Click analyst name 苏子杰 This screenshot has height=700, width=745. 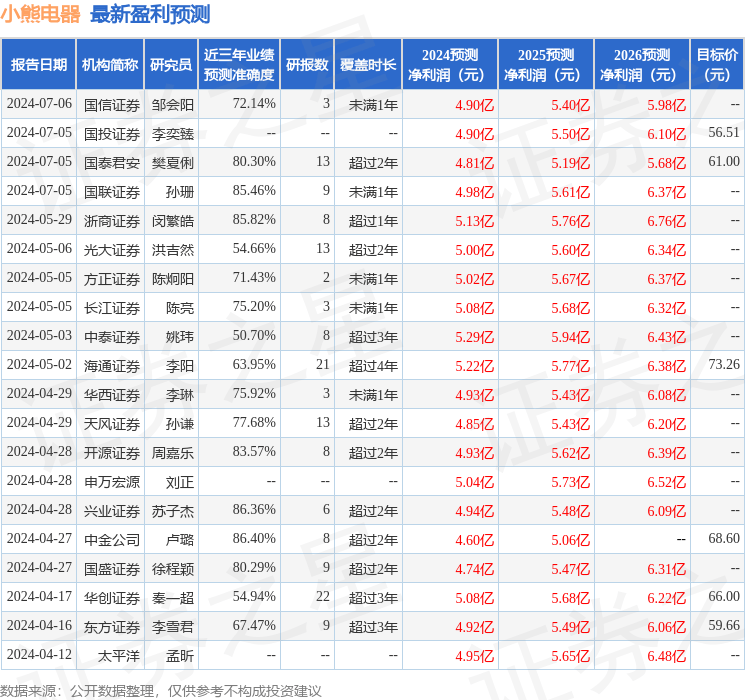point(173,510)
